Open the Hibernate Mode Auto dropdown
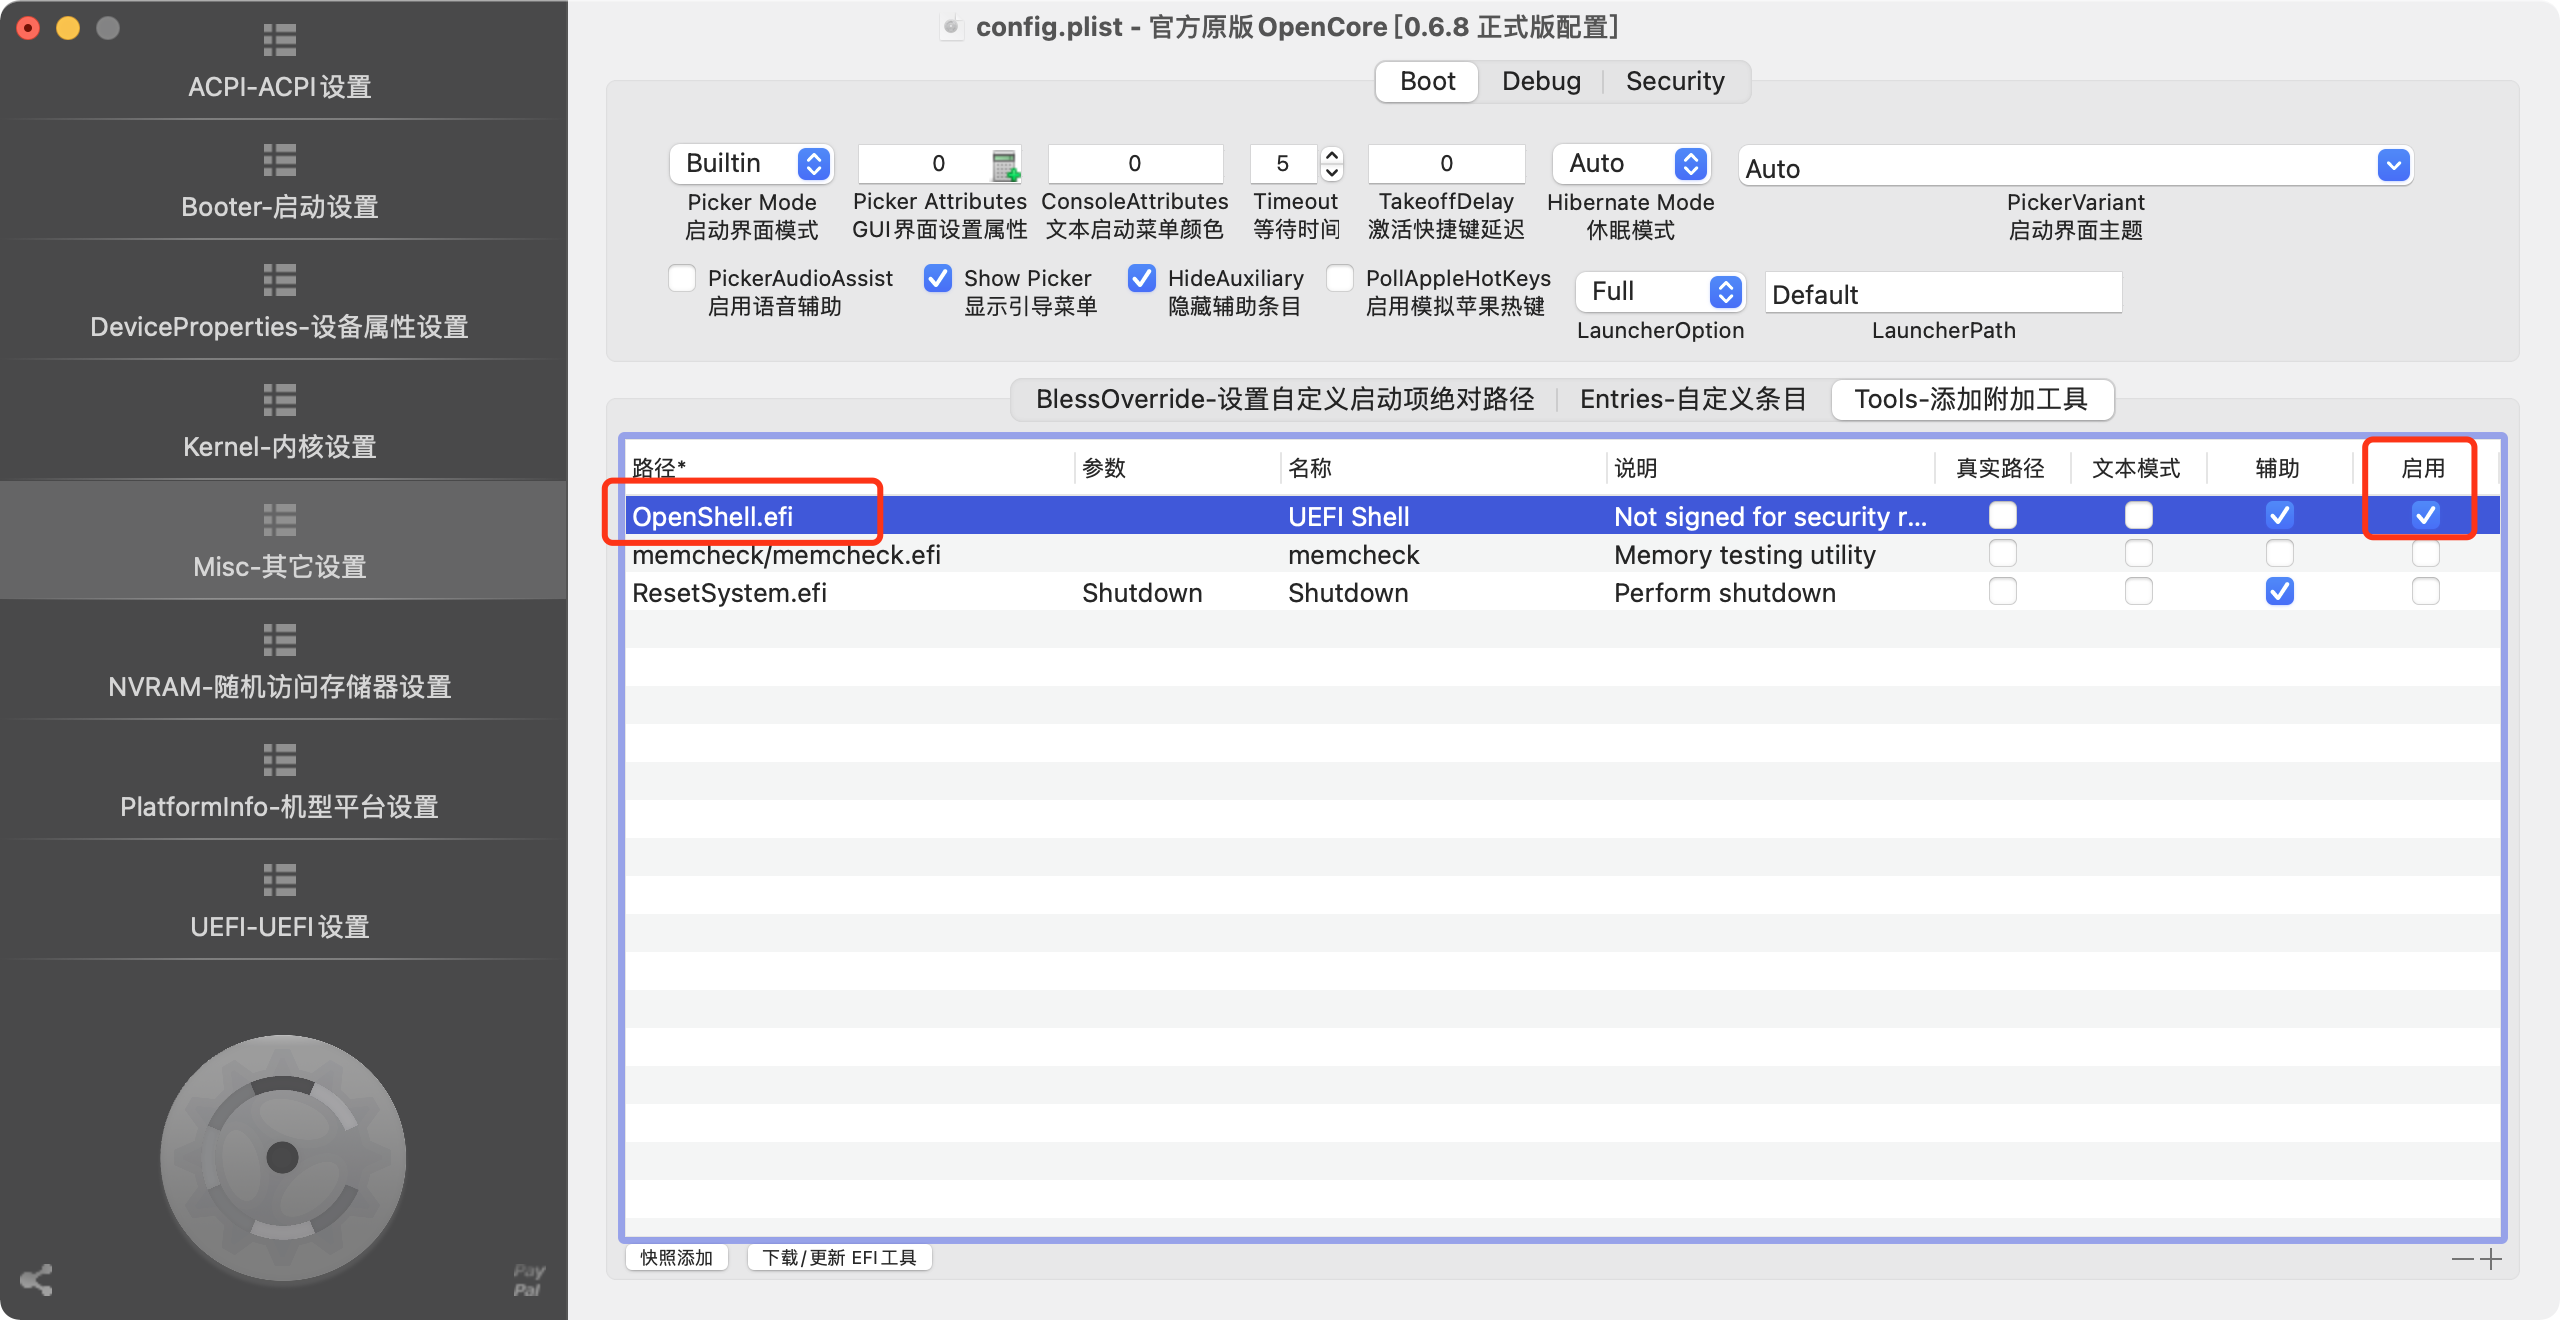Image resolution: width=2560 pixels, height=1320 pixels. pyautogui.click(x=1631, y=164)
